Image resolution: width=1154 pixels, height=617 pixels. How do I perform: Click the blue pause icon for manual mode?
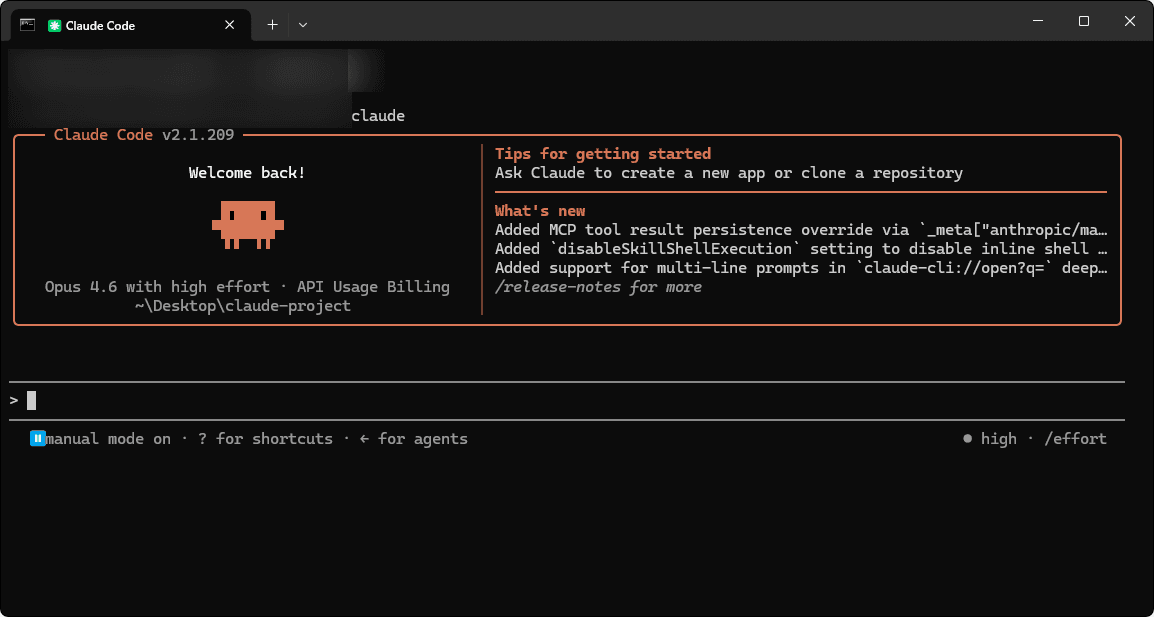[38, 439]
